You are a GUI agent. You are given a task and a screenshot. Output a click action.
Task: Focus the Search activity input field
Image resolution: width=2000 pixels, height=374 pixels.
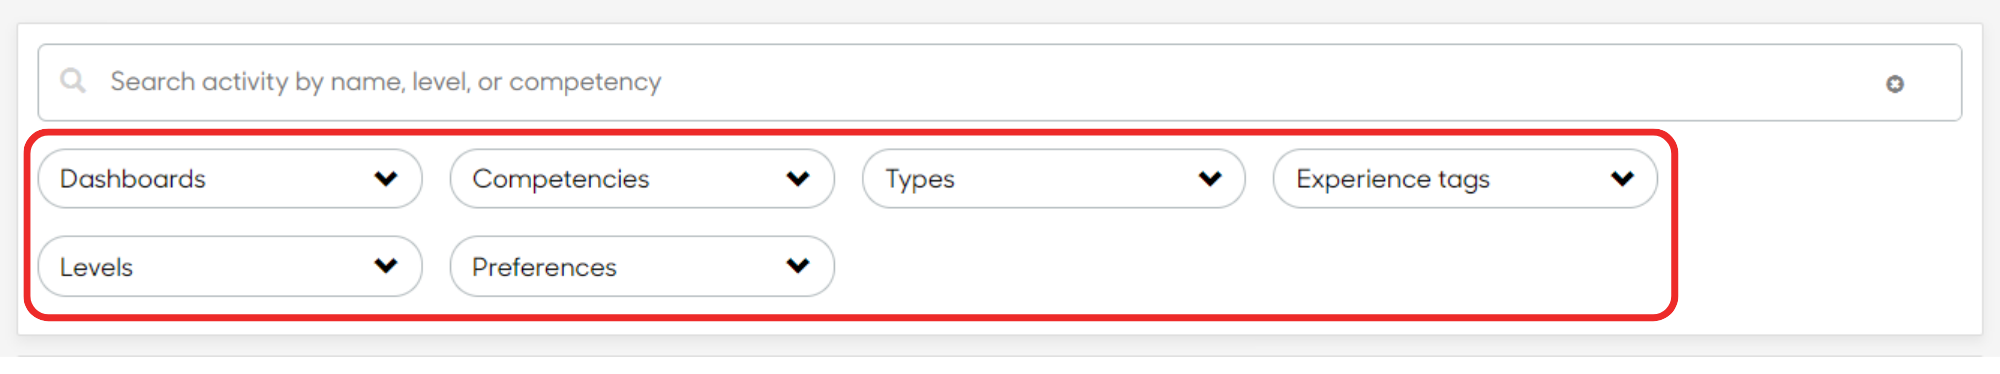1000,82
